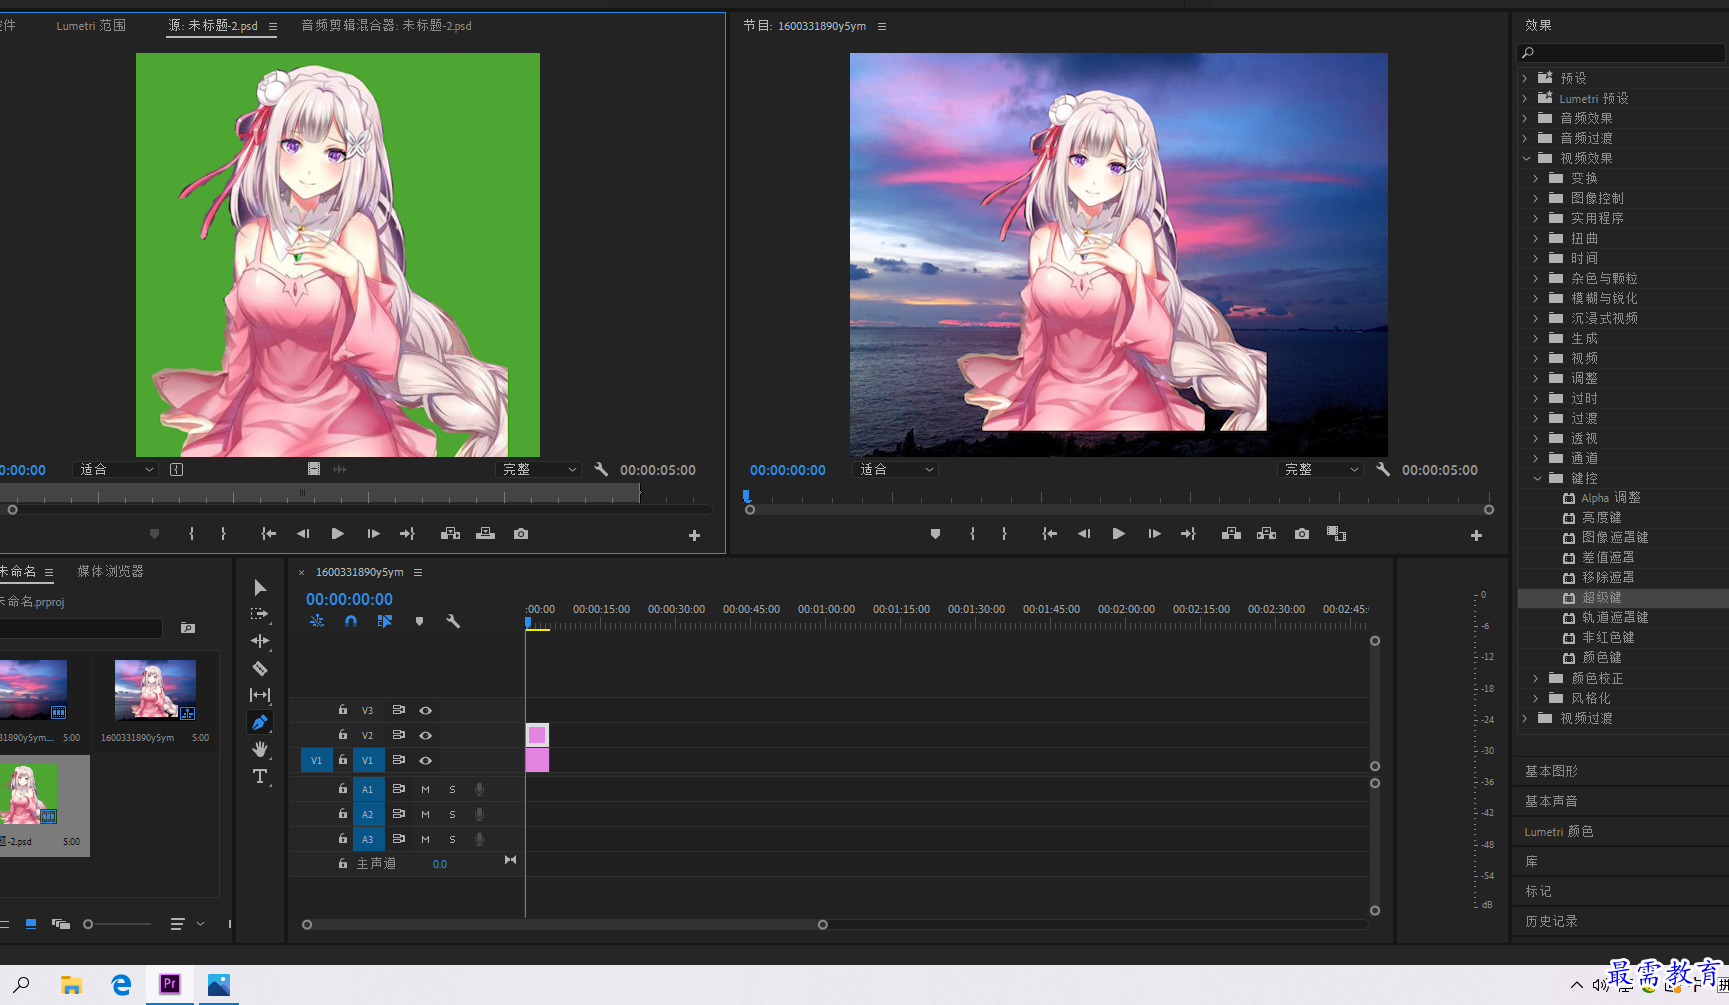This screenshot has height=1005, width=1729.
Task: Mute audio track A1
Action: (425, 789)
